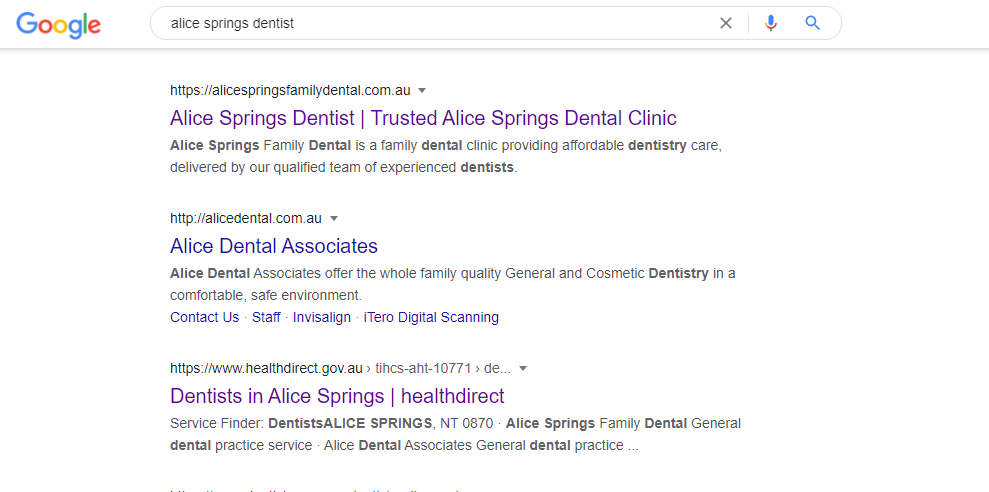Expand options arrow next to alicespringsfamilydental.com.au
This screenshot has height=492, width=989.
[x=422, y=90]
